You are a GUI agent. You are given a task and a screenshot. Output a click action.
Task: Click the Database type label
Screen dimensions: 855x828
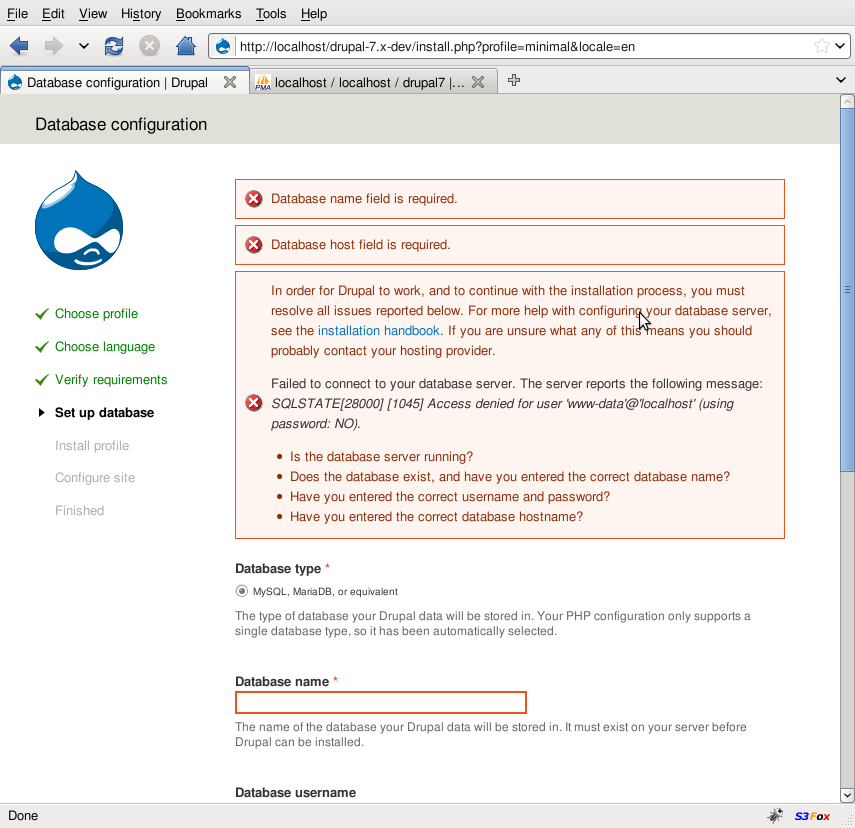click(278, 568)
